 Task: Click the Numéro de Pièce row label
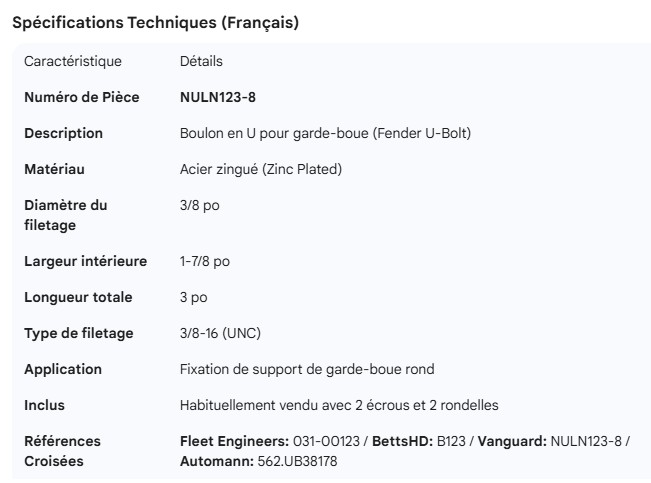[82, 97]
